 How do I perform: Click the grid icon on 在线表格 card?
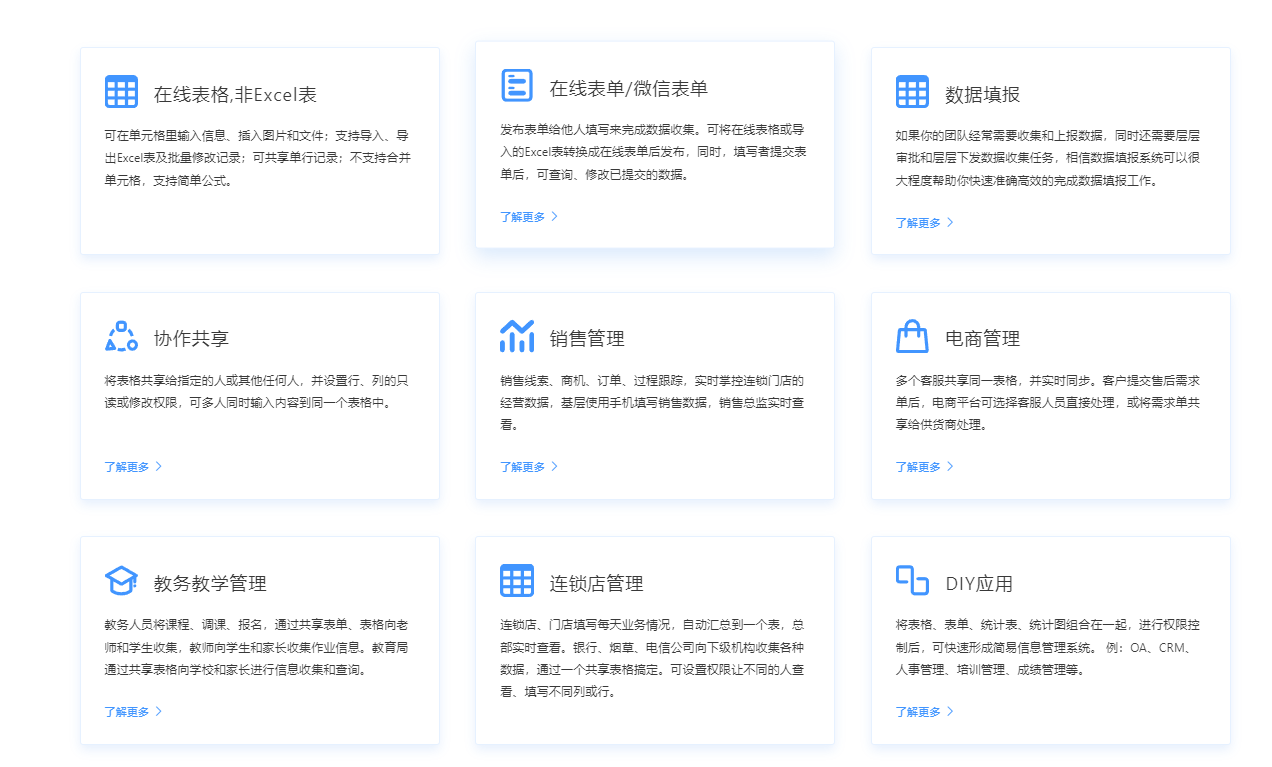[x=120, y=90]
